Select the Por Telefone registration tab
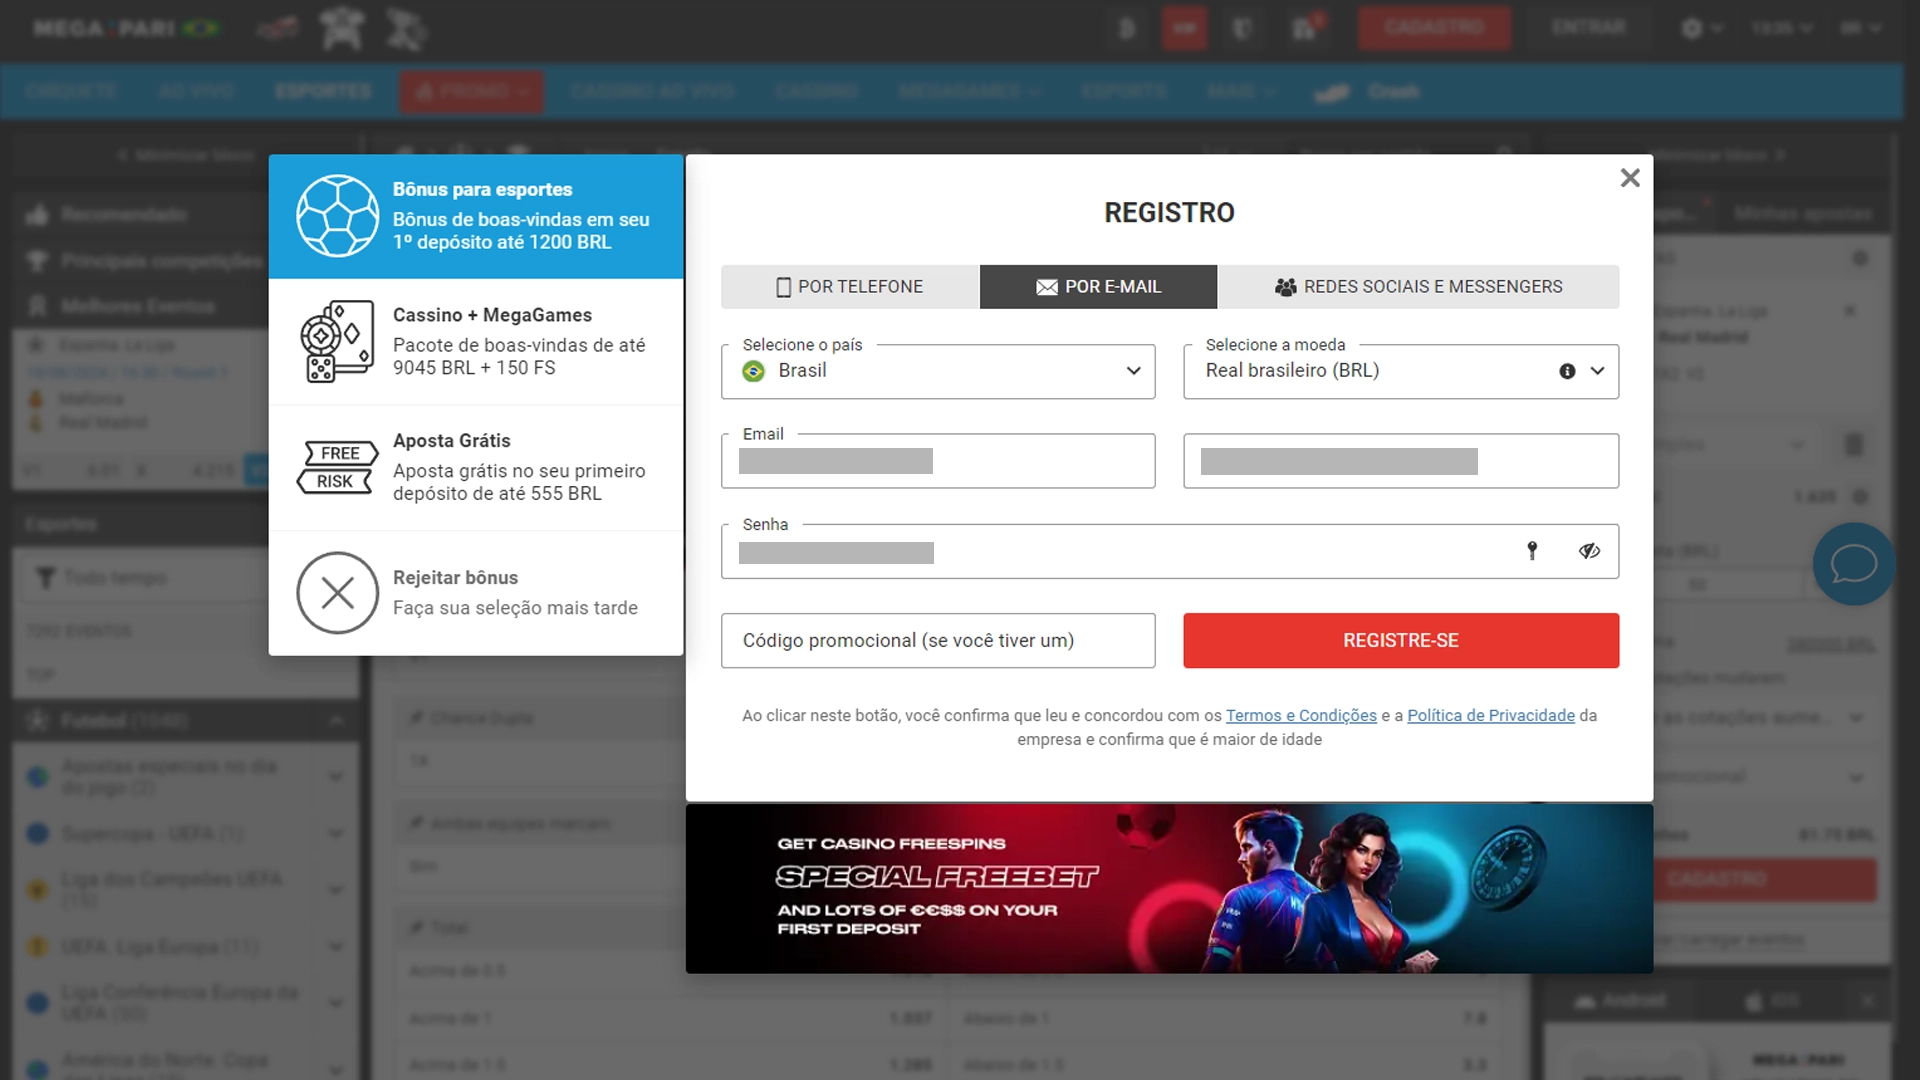1920x1080 pixels. click(x=850, y=287)
